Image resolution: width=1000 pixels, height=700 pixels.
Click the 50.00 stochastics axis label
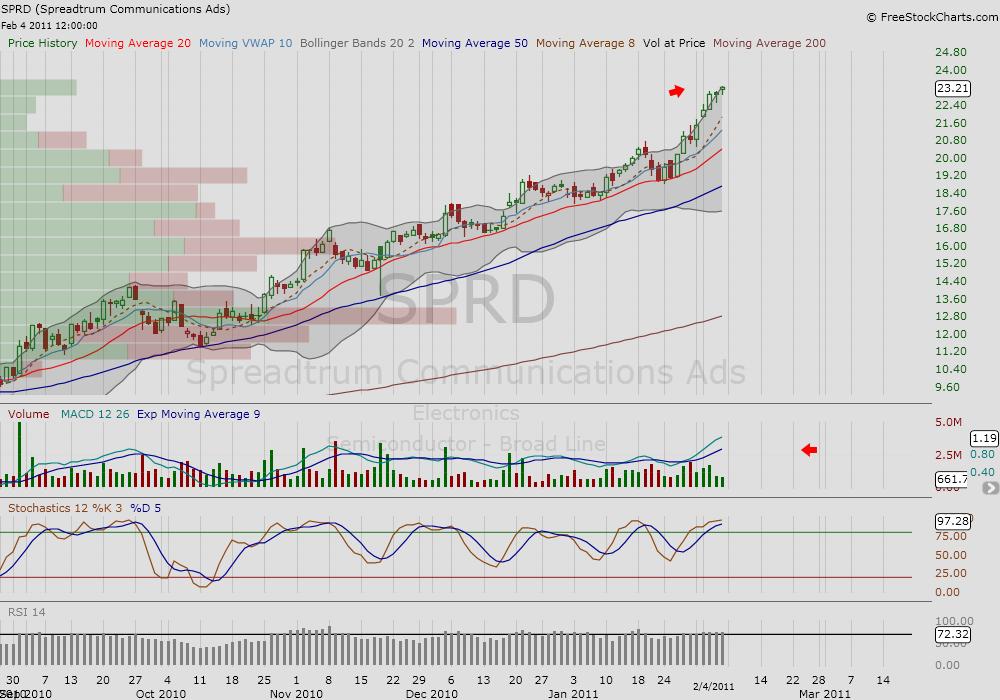click(951, 555)
